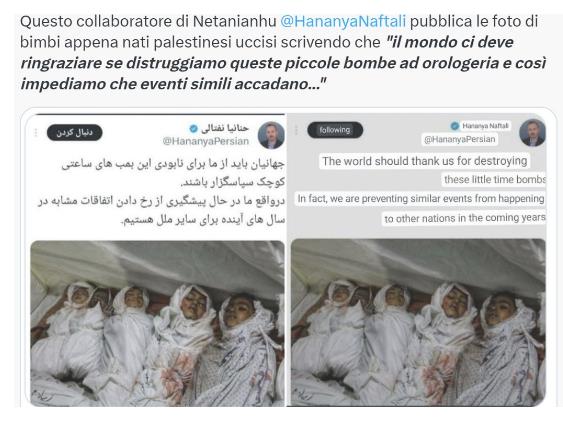Image resolution: width=563 pixels, height=421 pixels.
Task: Click the Persian follow button on left post
Action: [x=75, y=132]
